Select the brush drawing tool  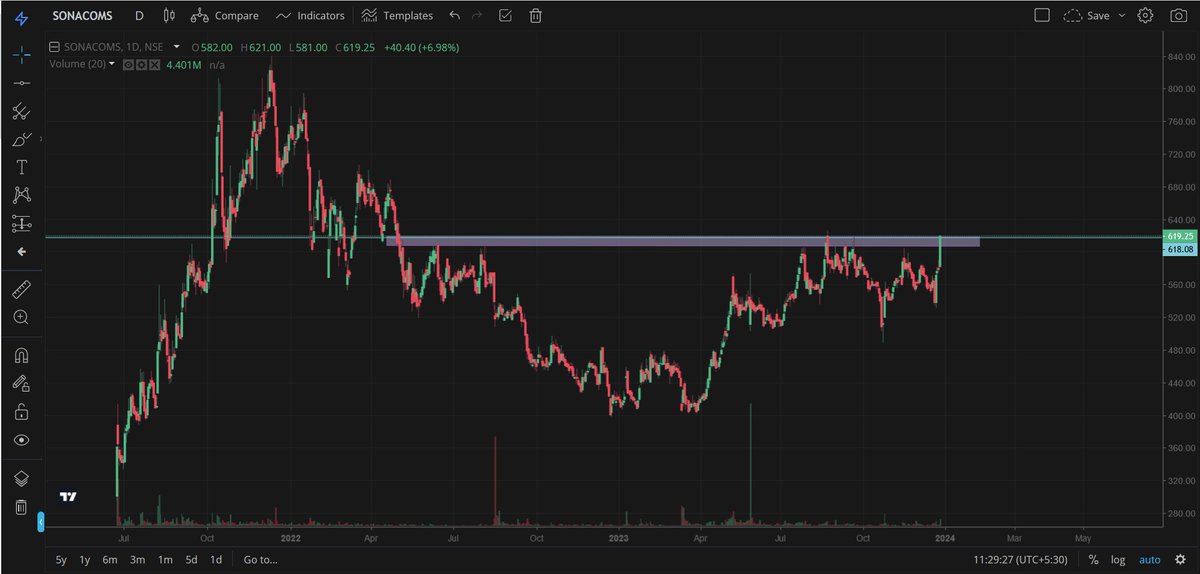click(x=22, y=139)
